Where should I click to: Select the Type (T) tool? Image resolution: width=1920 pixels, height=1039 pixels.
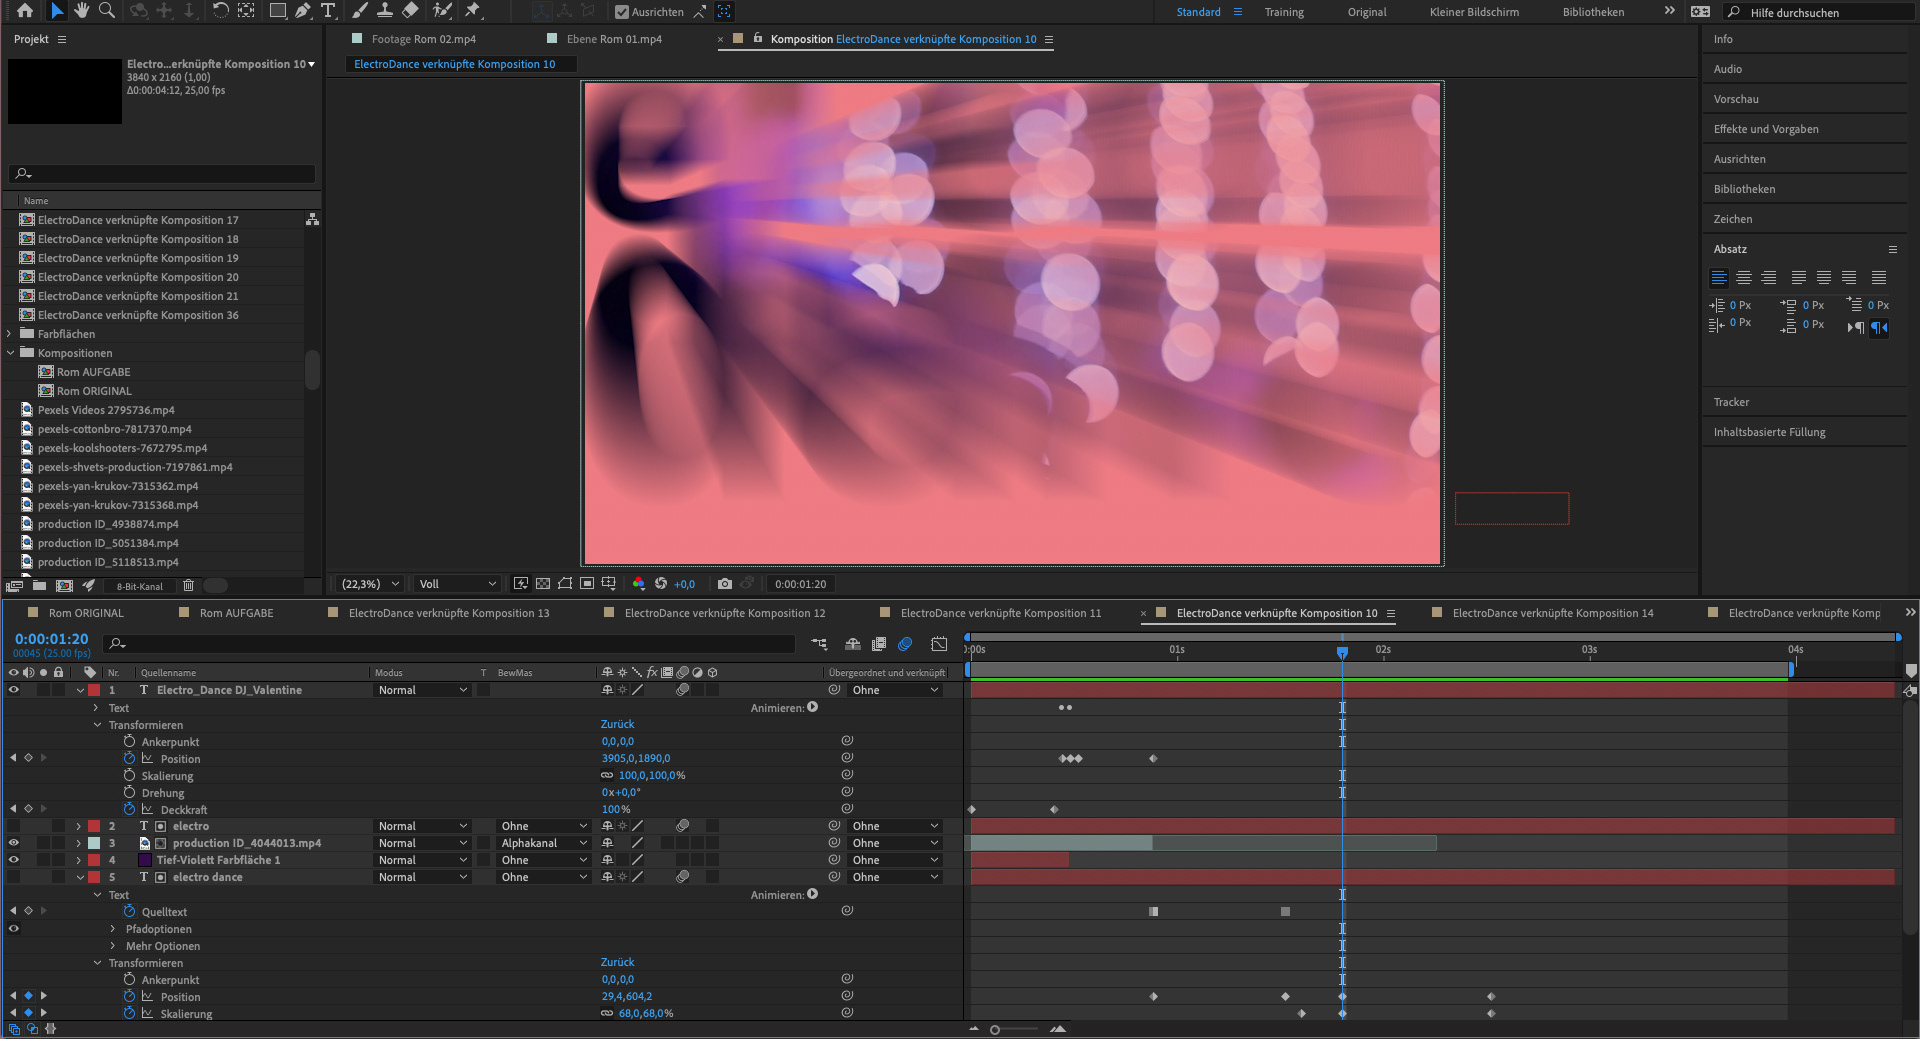pos(327,11)
